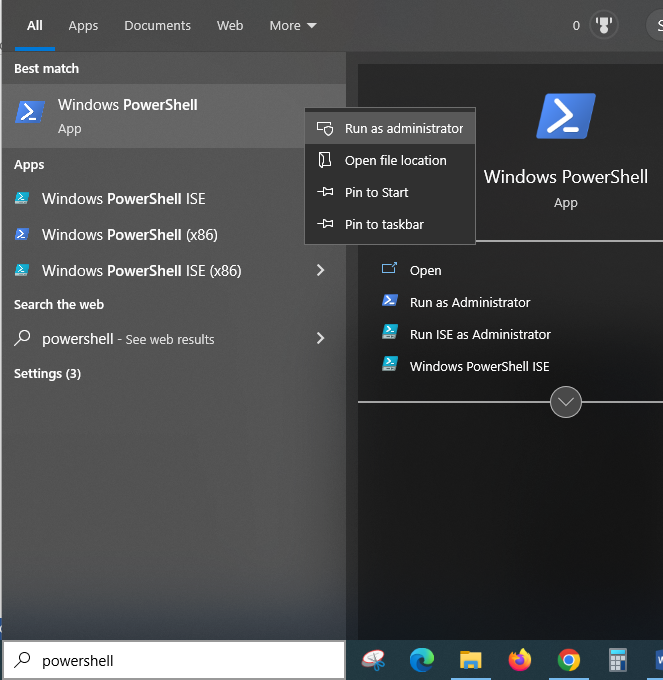
Task: Open Windows PowerShell (x86) app result
Action: (x=129, y=235)
